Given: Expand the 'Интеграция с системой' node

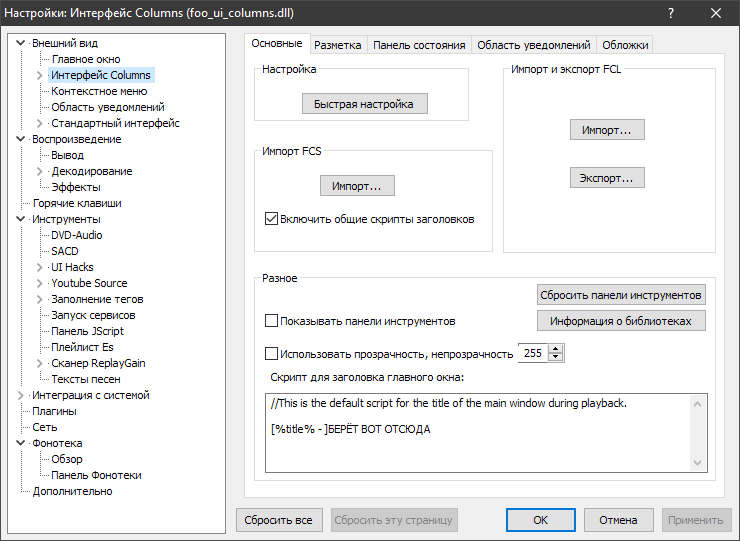Looking at the screenshot, I should click(22, 395).
